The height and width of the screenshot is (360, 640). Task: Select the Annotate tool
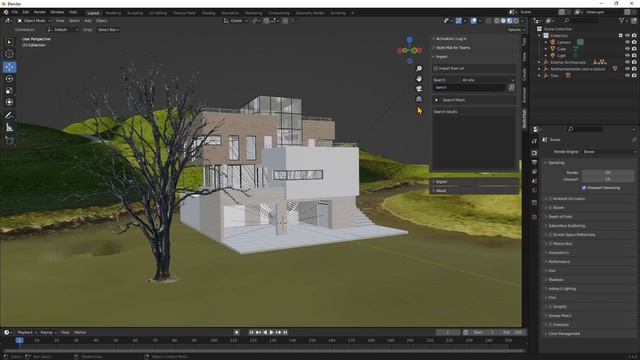9,116
